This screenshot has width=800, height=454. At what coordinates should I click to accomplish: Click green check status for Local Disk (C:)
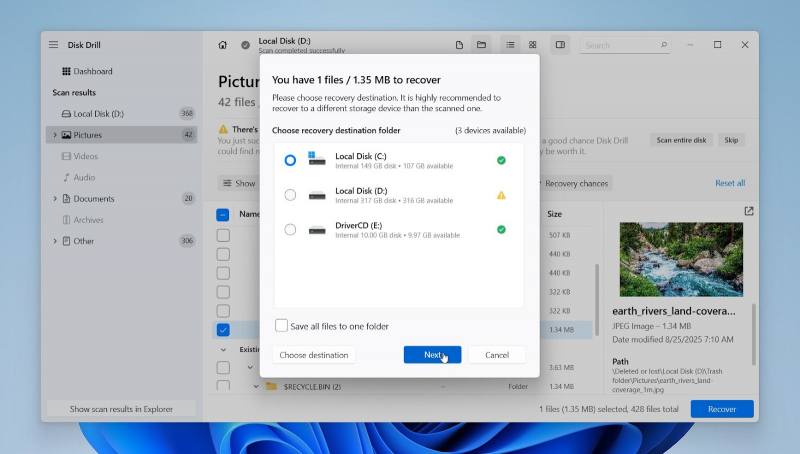[x=502, y=160]
